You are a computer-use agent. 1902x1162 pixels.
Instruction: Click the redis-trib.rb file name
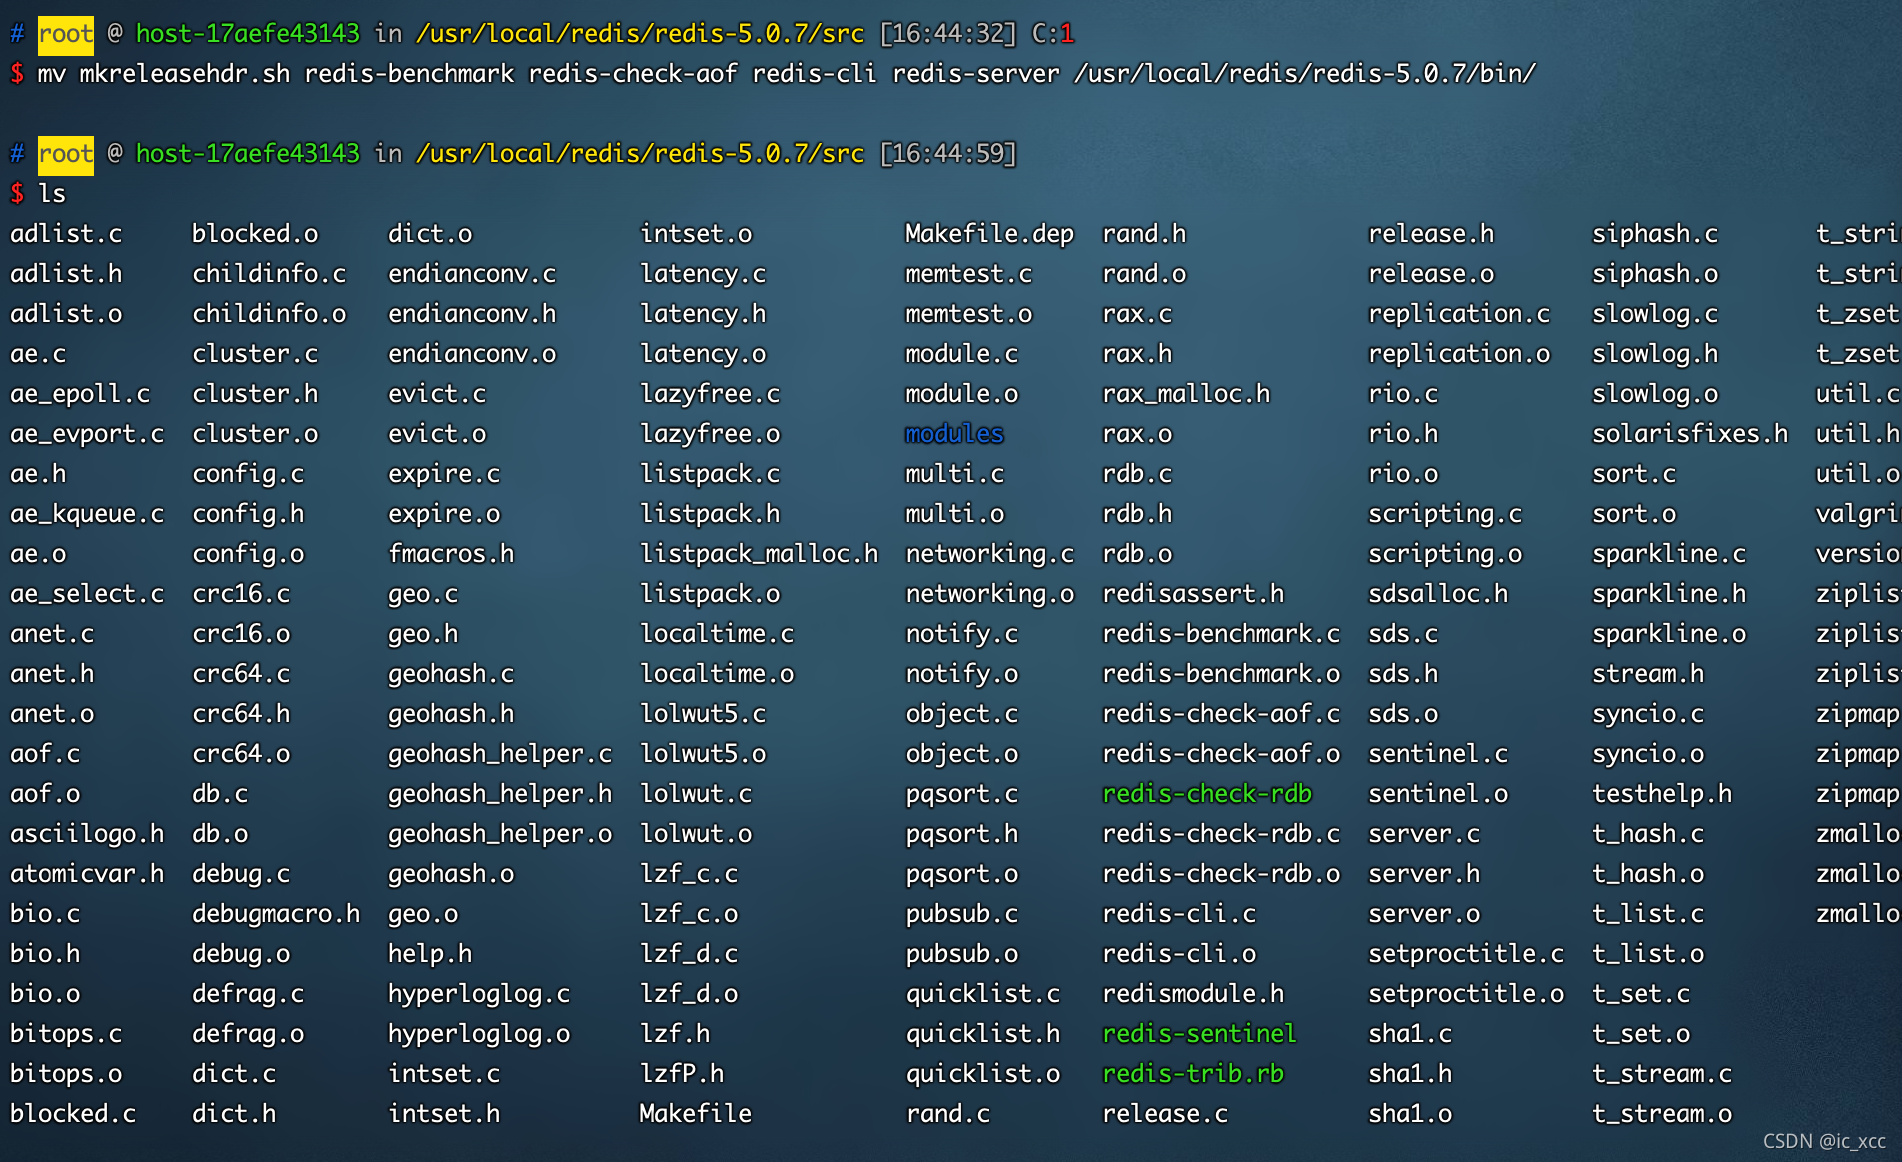click(x=1193, y=1074)
